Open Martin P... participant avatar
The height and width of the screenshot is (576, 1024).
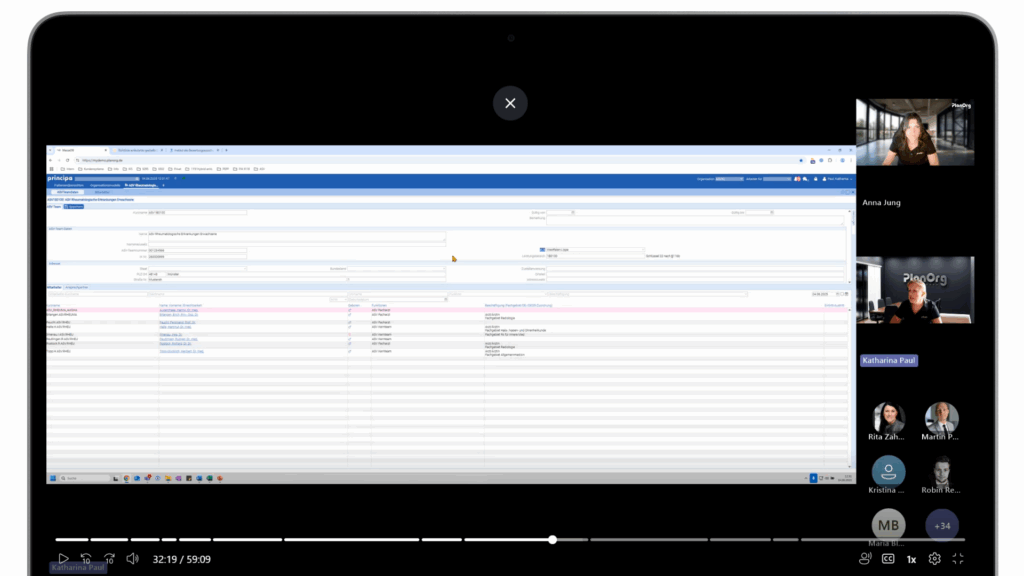[942, 418]
